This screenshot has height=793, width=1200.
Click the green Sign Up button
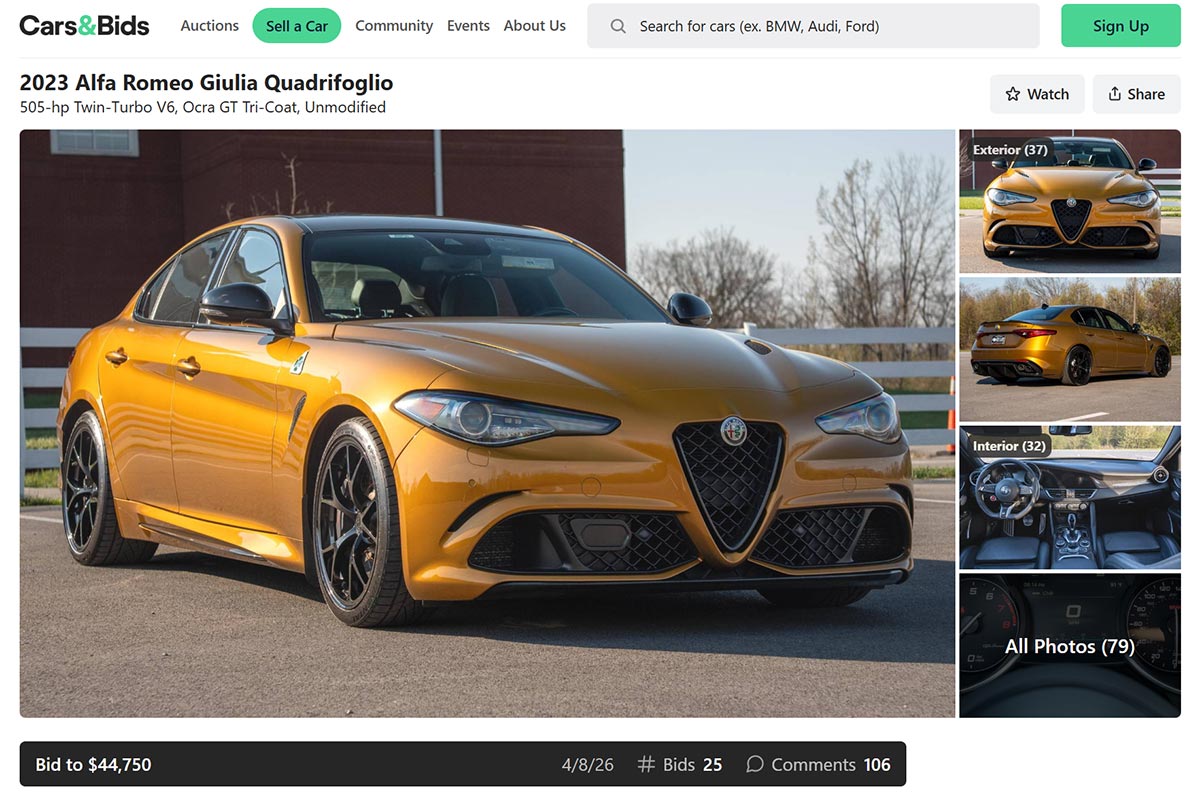pos(1120,26)
